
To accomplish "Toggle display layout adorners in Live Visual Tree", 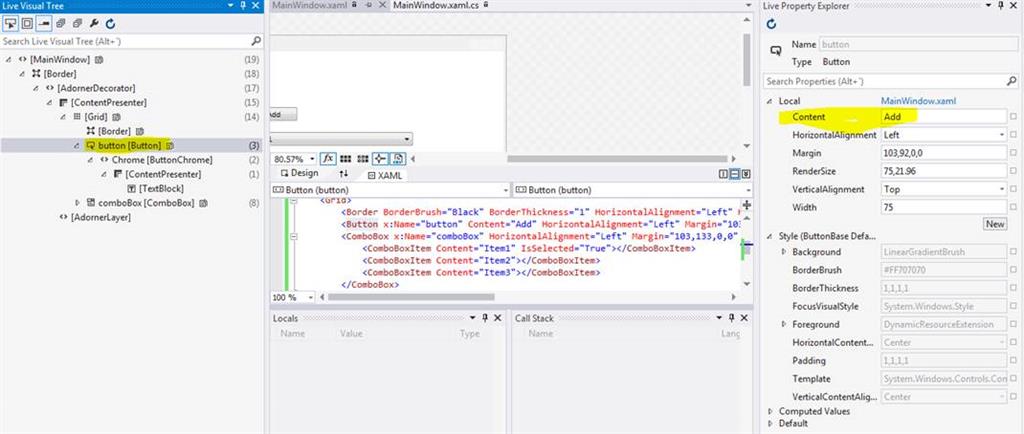I will 27,23.
